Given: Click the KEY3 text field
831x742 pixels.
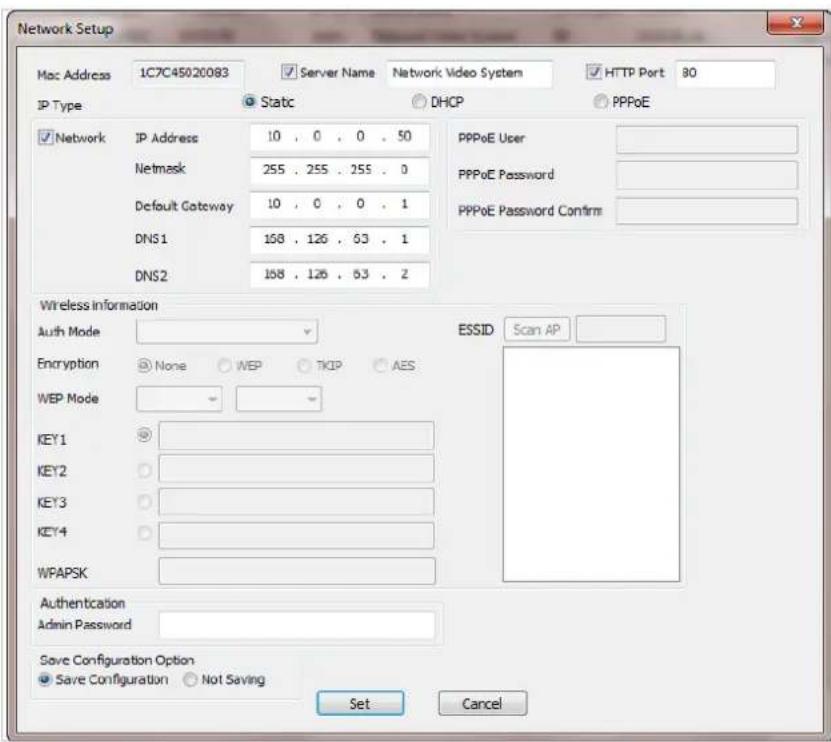Looking at the screenshot, I should pyautogui.click(x=296, y=502).
